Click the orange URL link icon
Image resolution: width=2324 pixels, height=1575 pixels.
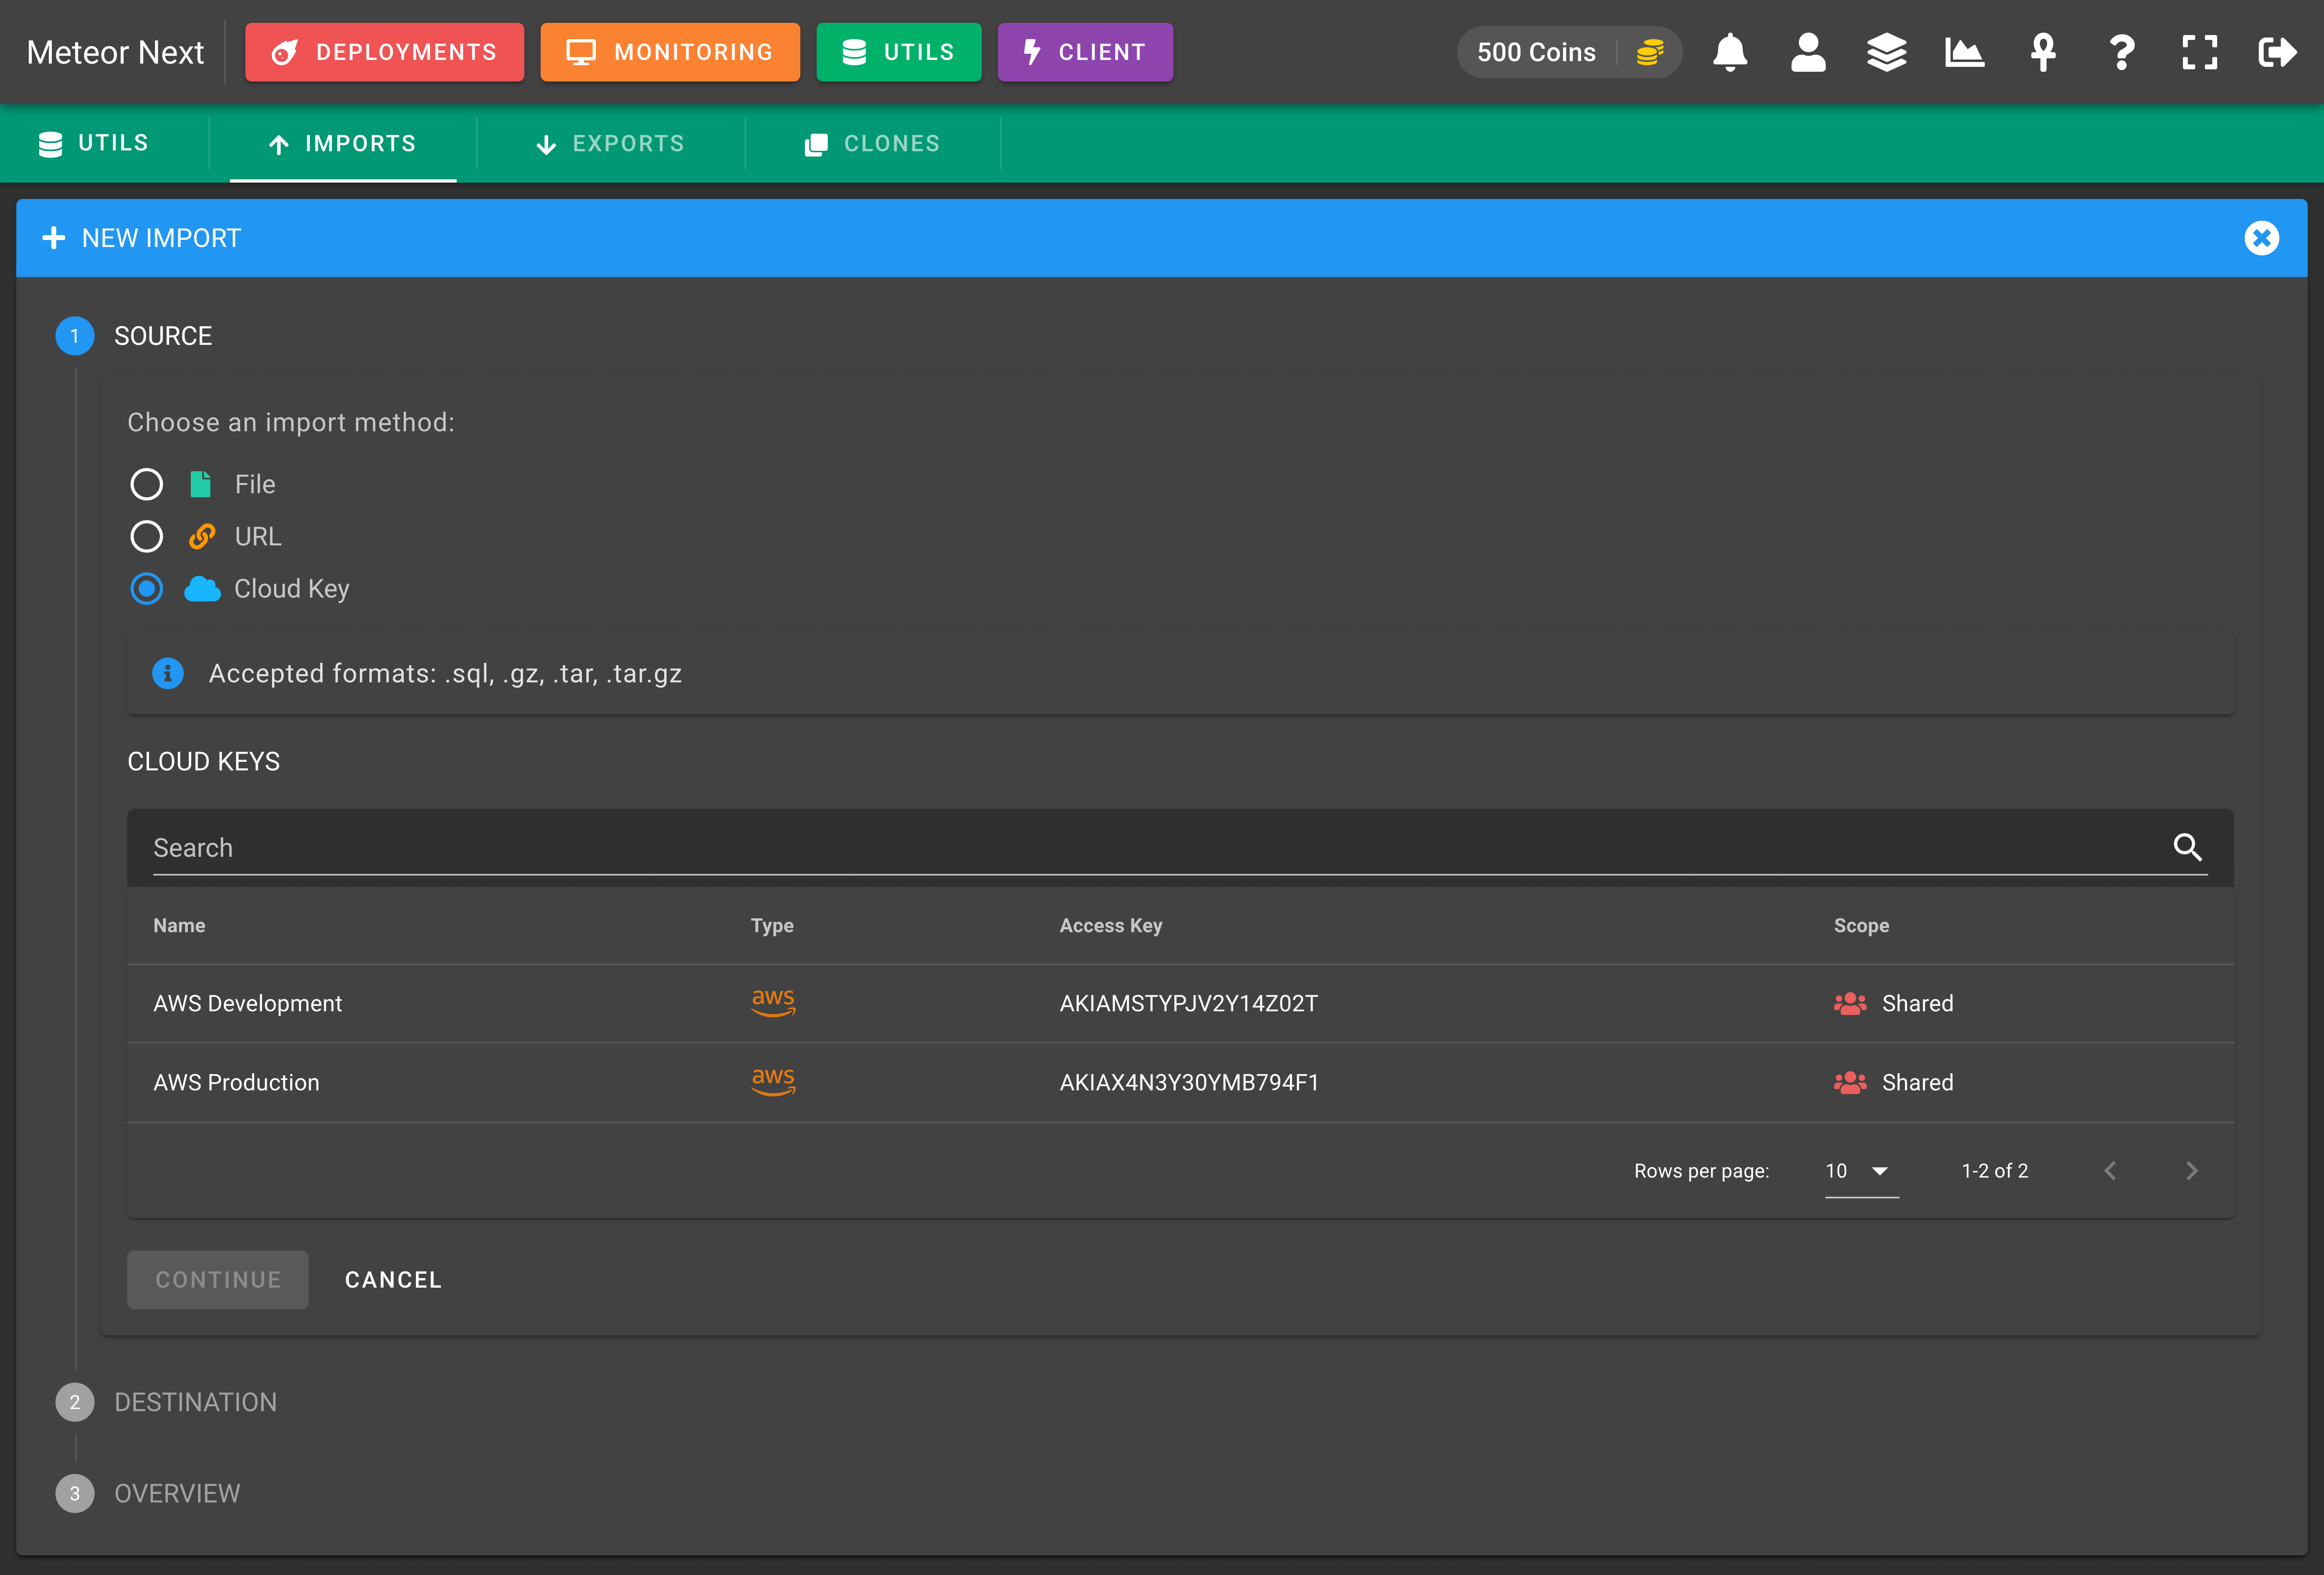201,537
